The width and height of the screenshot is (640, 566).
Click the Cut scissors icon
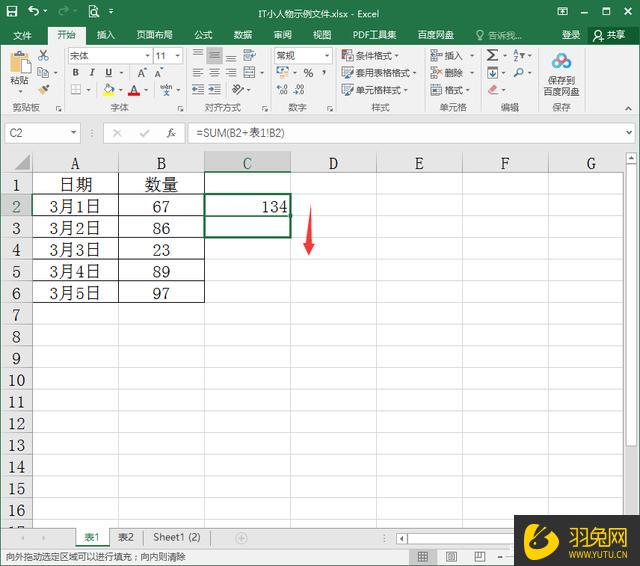click(43, 55)
